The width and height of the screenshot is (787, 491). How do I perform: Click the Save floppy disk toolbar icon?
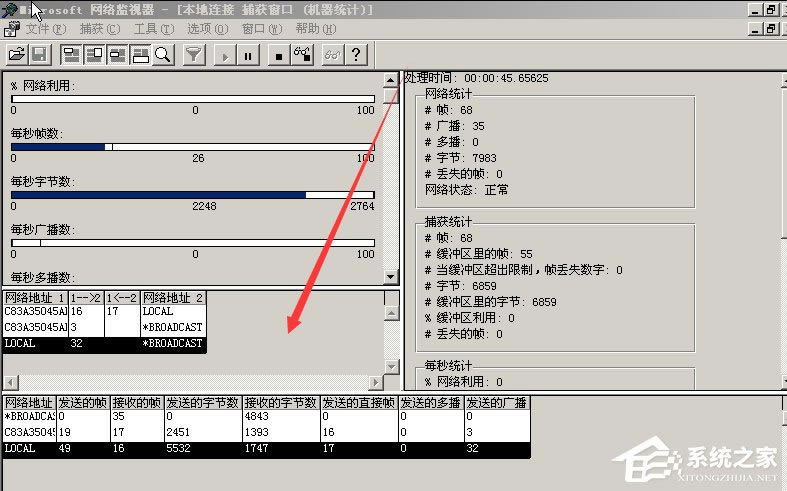(40, 54)
